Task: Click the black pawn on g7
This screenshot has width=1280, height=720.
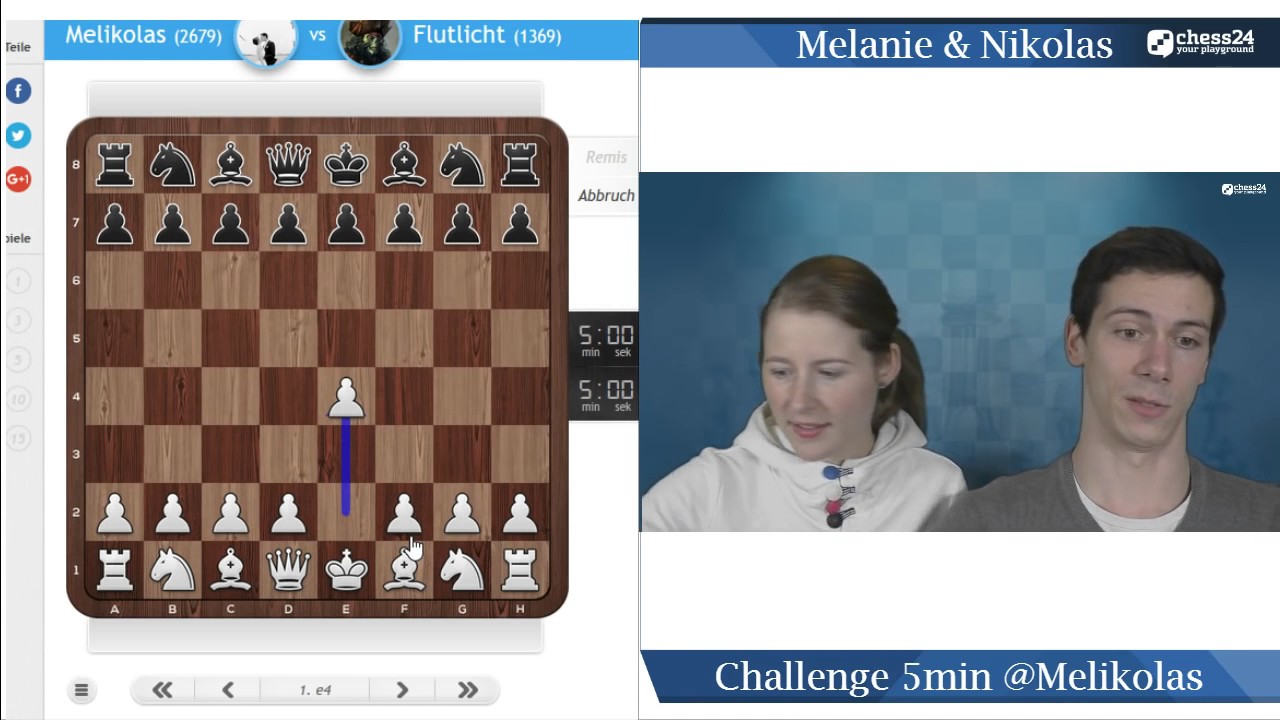Action: pyautogui.click(x=462, y=223)
